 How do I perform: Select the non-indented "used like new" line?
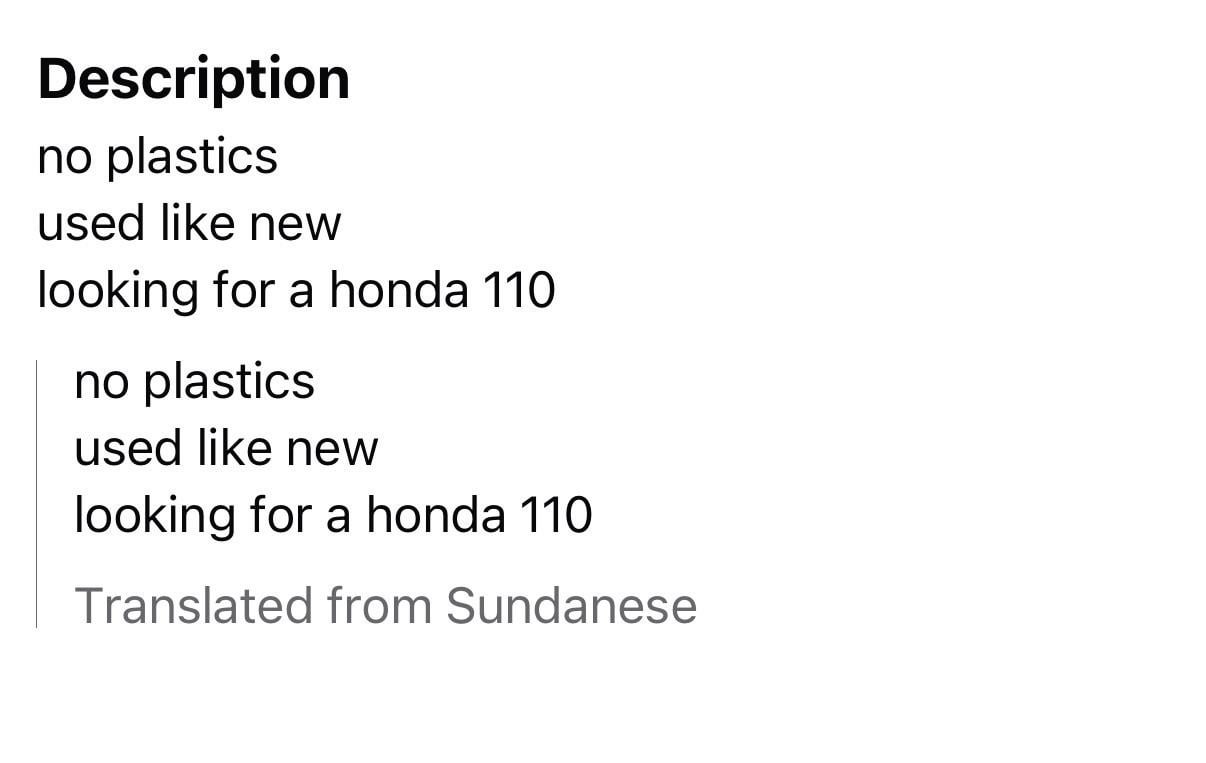(189, 223)
